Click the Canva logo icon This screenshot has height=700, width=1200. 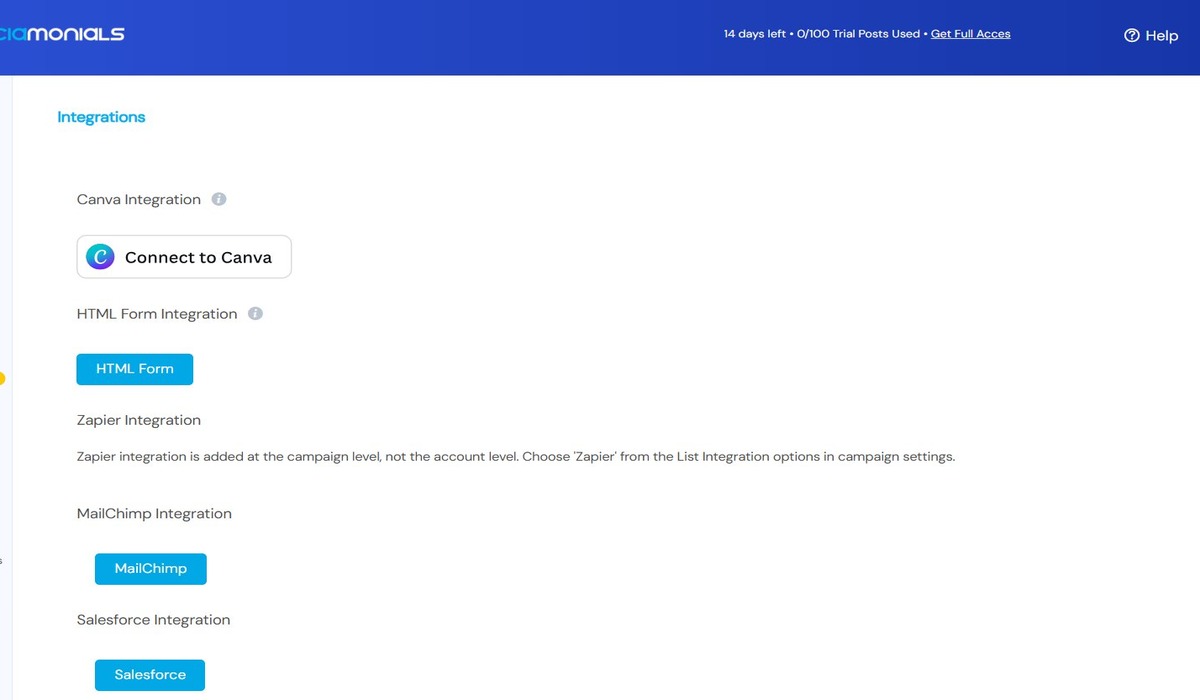[100, 257]
